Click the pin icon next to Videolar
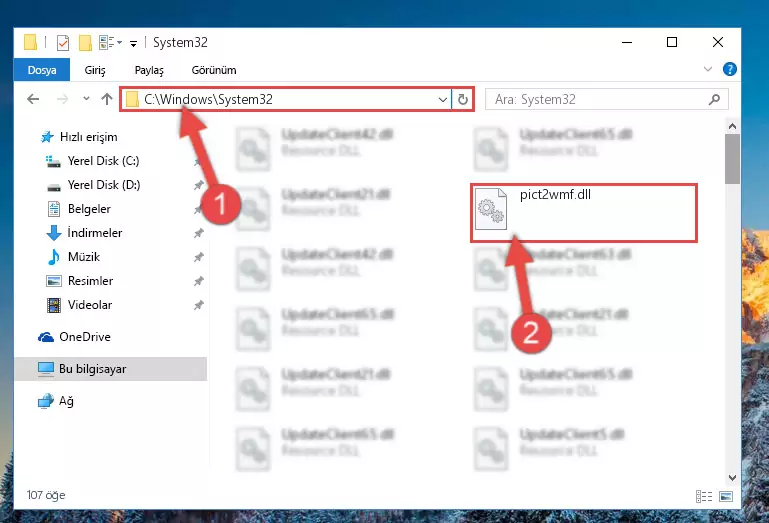The image size is (769, 523). (x=199, y=305)
